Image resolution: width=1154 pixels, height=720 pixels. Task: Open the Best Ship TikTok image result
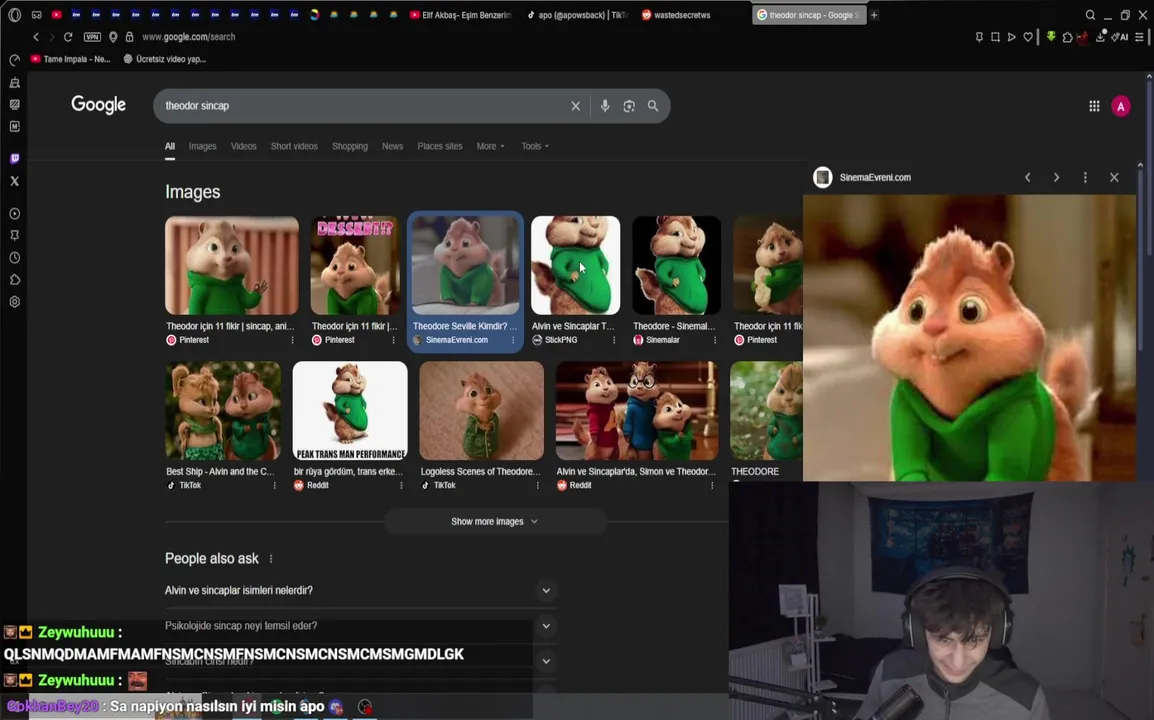pyautogui.click(x=223, y=411)
